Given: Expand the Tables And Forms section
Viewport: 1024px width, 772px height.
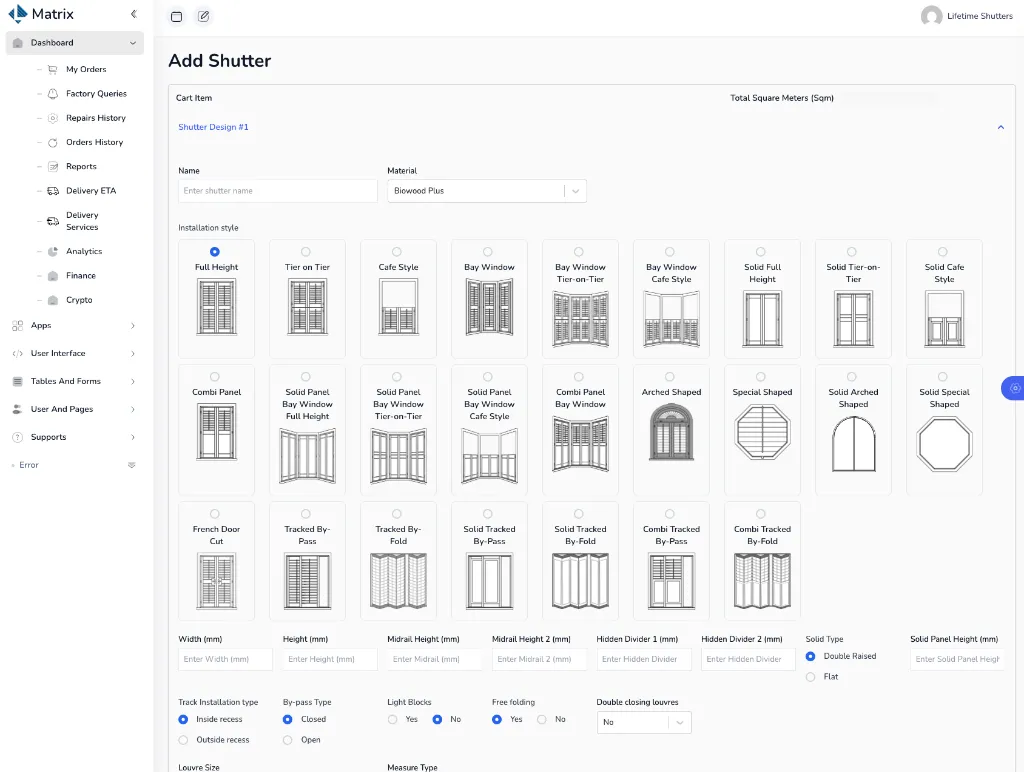Looking at the screenshot, I should (x=133, y=381).
